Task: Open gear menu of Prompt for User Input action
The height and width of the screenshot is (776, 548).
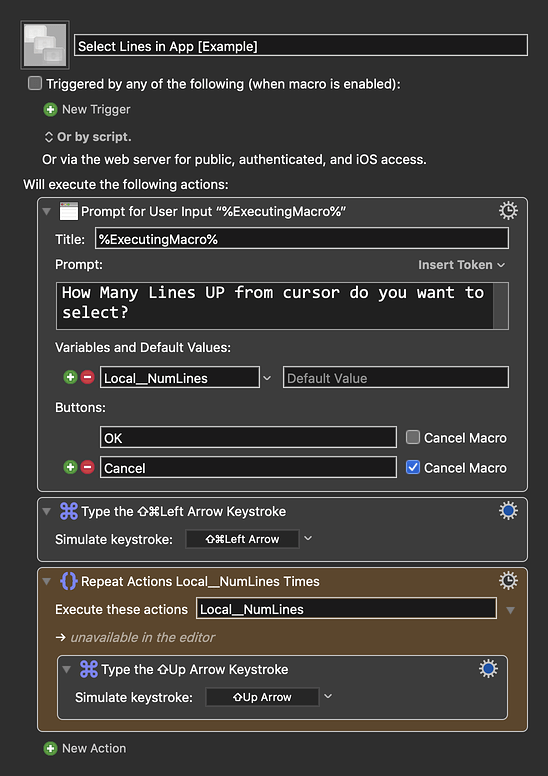Action: [x=508, y=211]
